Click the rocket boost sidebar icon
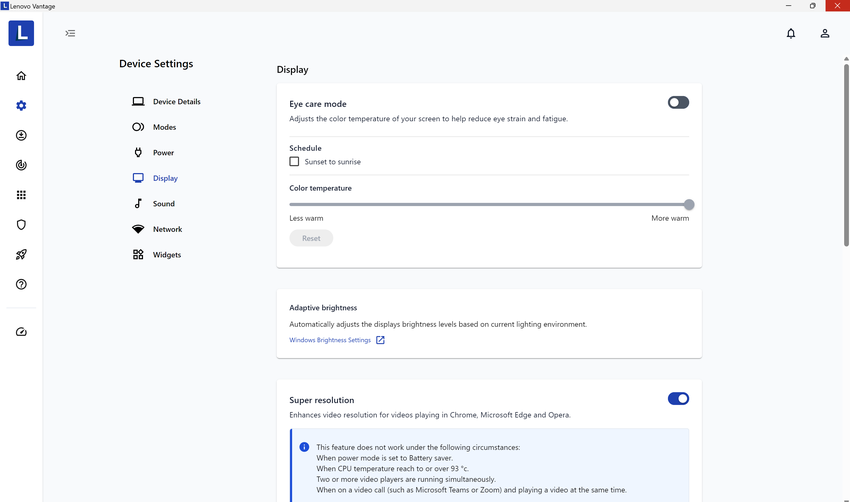This screenshot has width=850, height=502. (21, 255)
